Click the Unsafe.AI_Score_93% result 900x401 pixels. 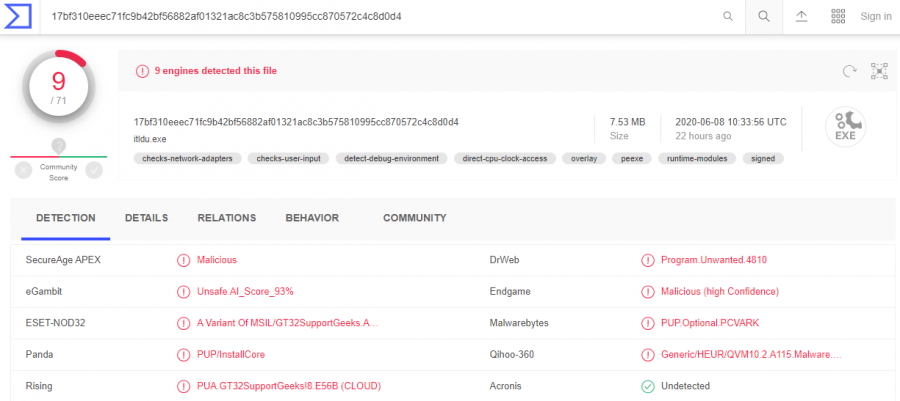245,291
